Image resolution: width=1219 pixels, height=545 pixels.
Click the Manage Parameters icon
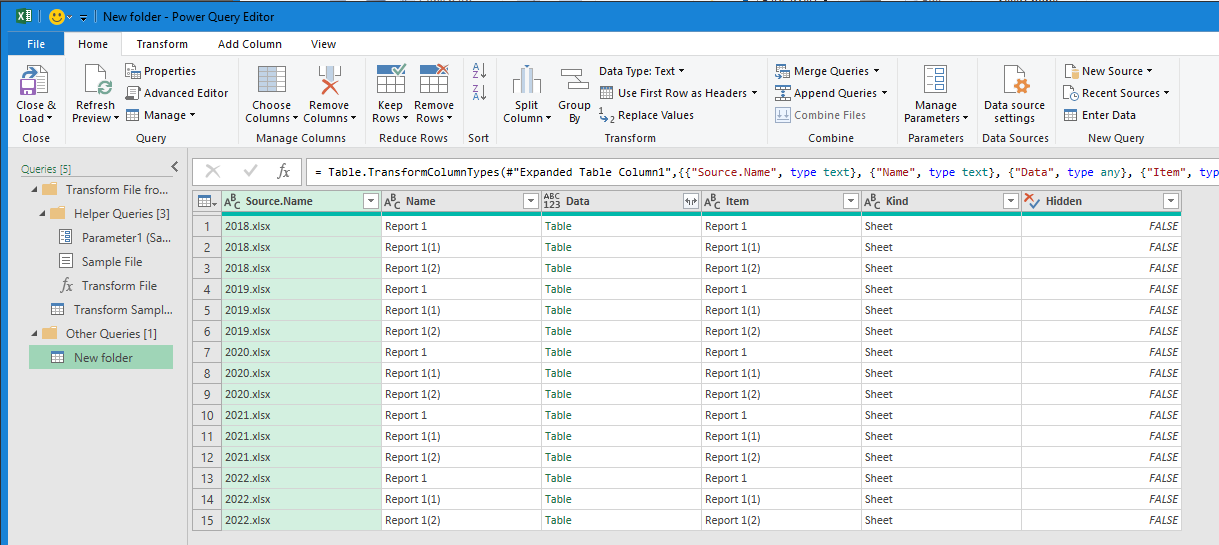(x=935, y=80)
